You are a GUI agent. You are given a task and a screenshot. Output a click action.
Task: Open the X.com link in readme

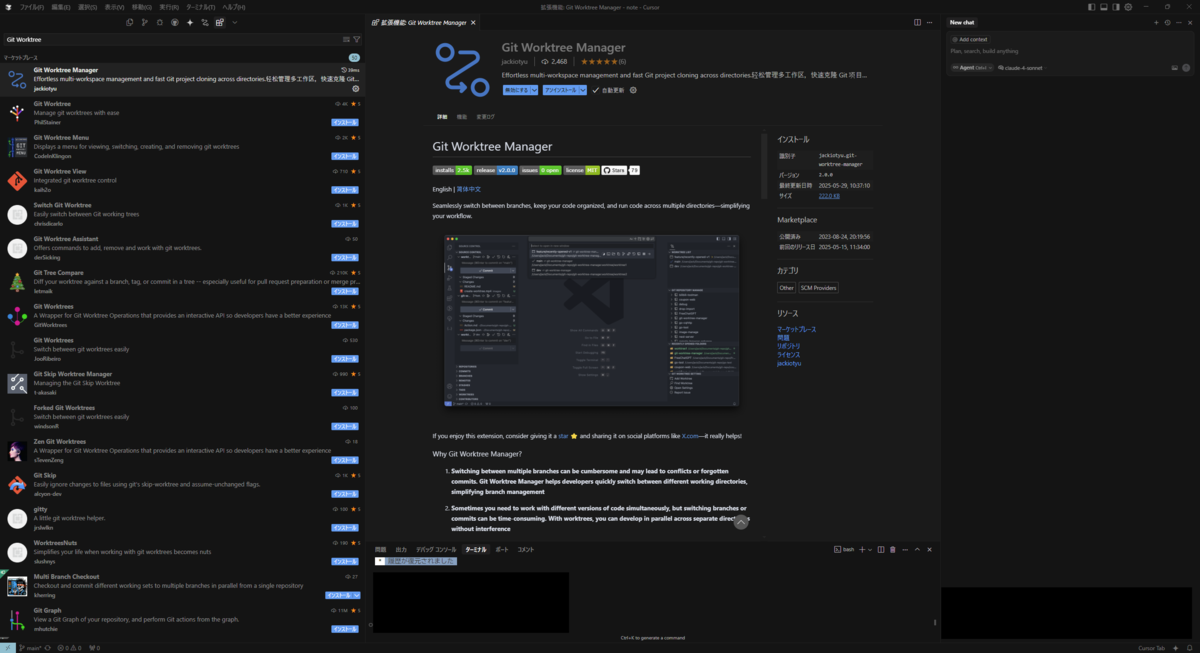coord(690,436)
